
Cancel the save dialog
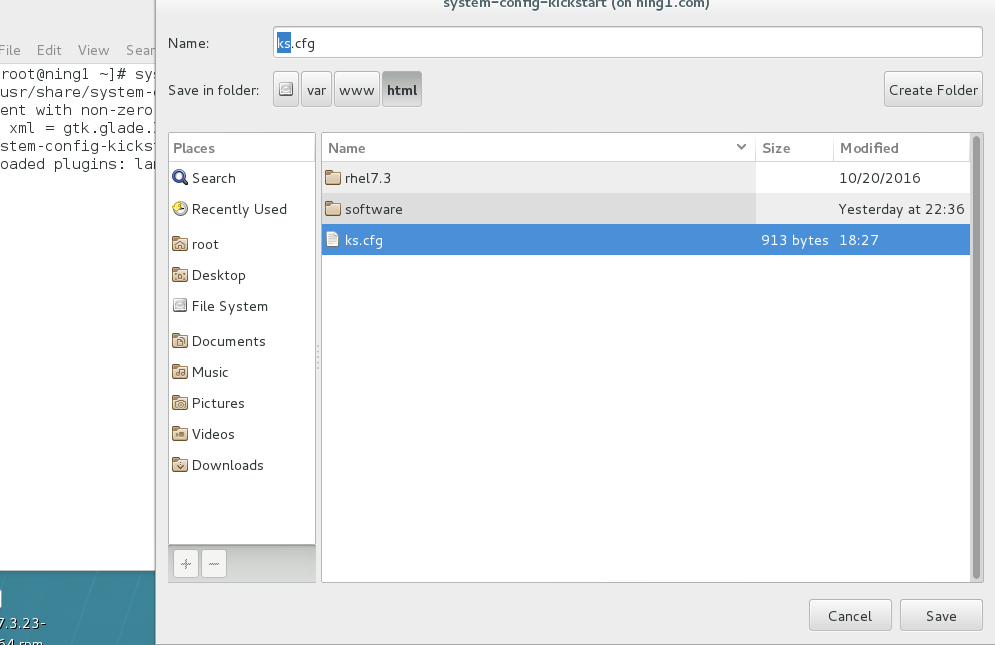[x=850, y=616]
